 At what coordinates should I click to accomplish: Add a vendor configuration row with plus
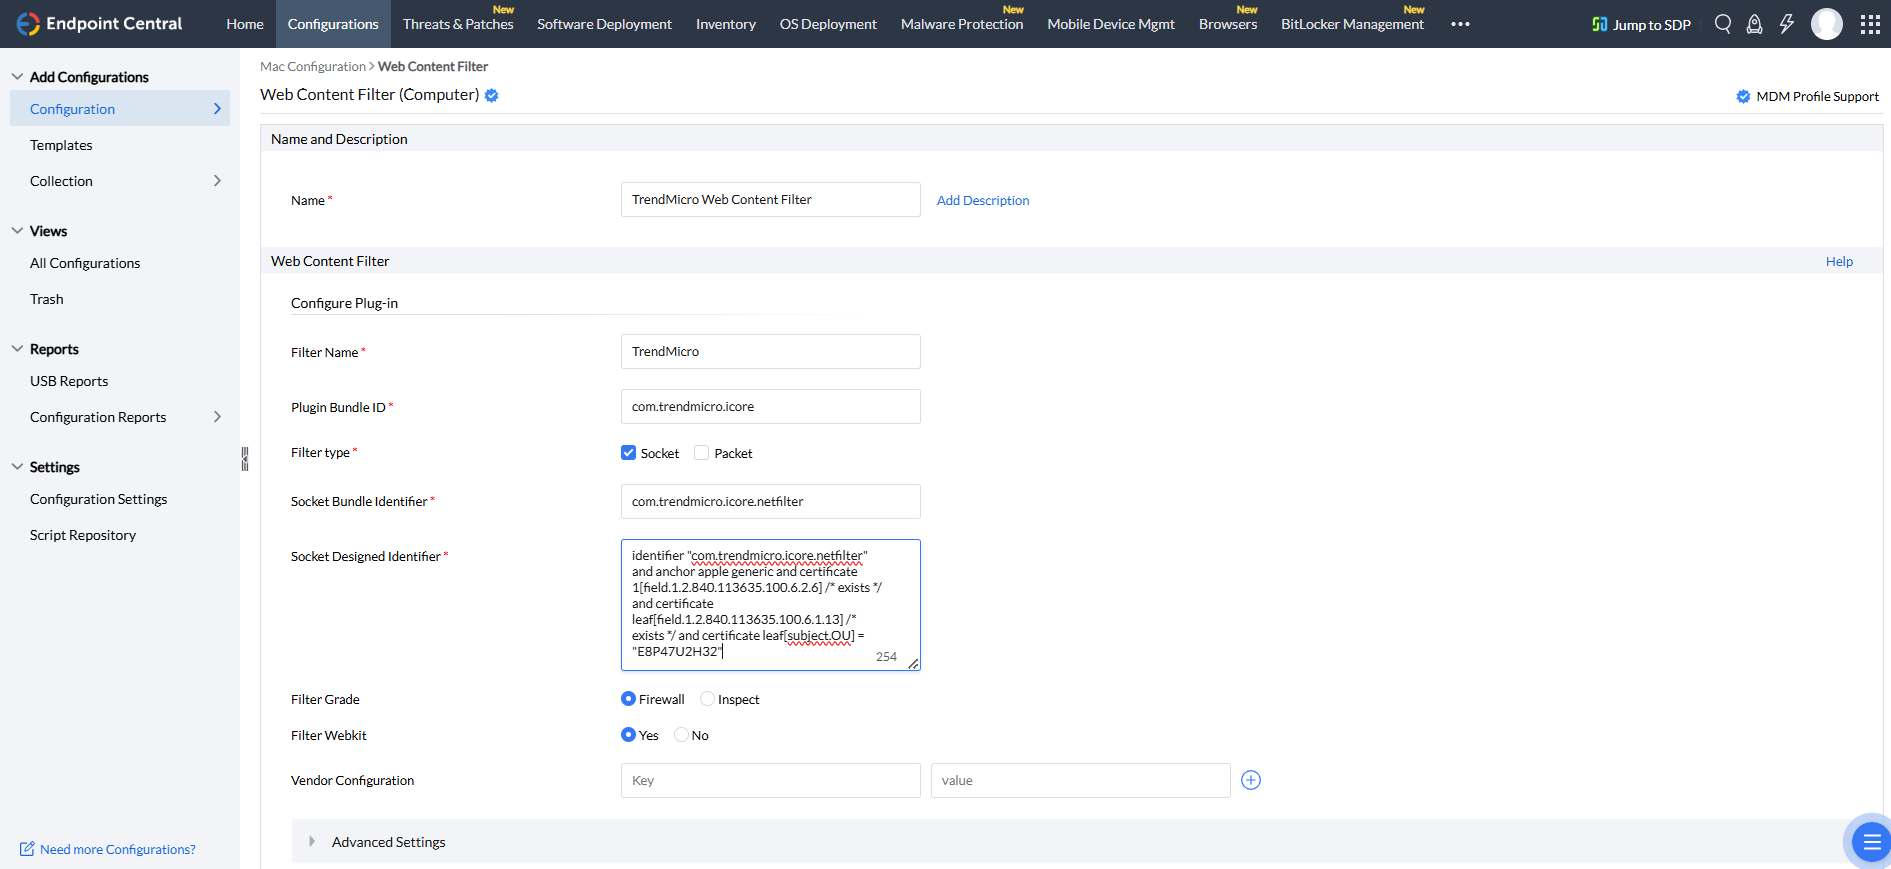tap(1251, 780)
